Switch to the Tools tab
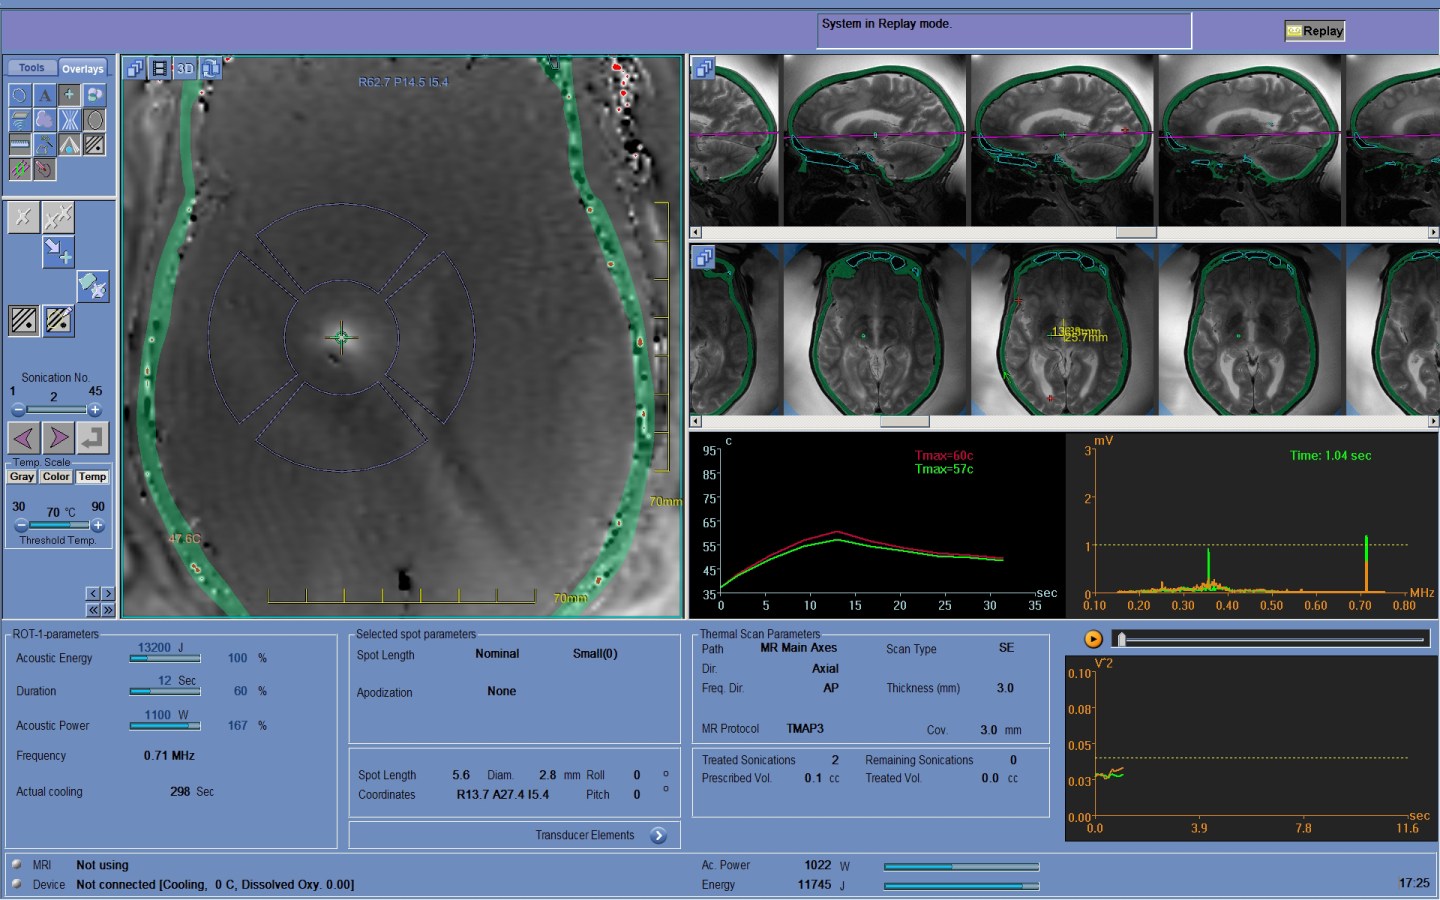The height and width of the screenshot is (900, 1440). [x=31, y=68]
